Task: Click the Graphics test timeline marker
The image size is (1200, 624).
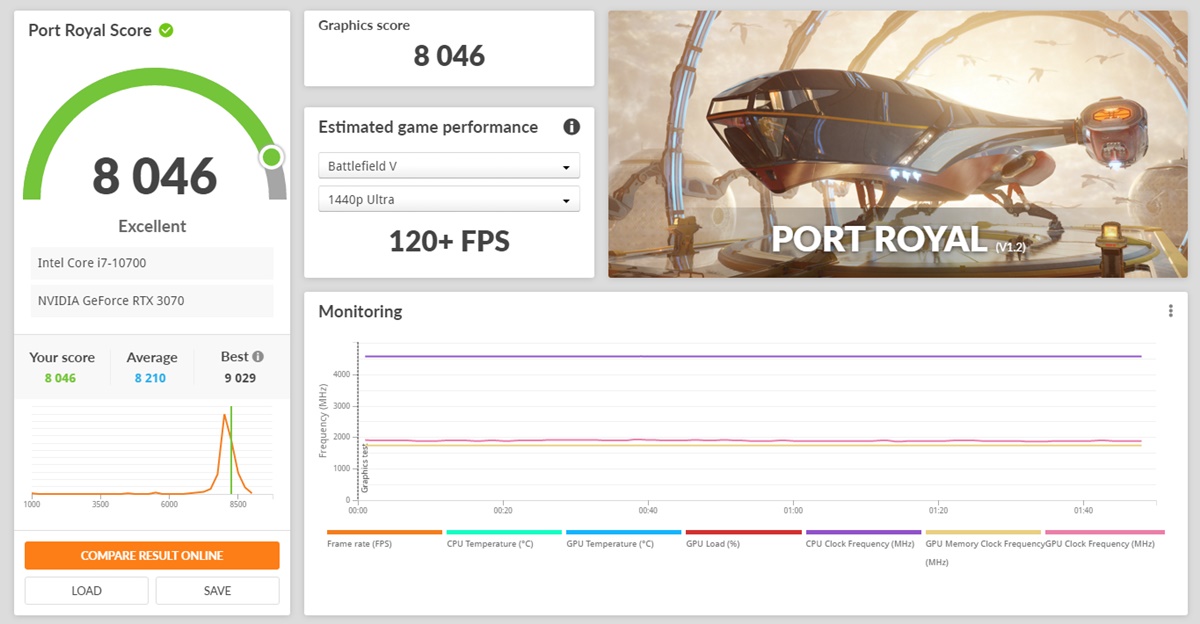Action: coord(365,470)
